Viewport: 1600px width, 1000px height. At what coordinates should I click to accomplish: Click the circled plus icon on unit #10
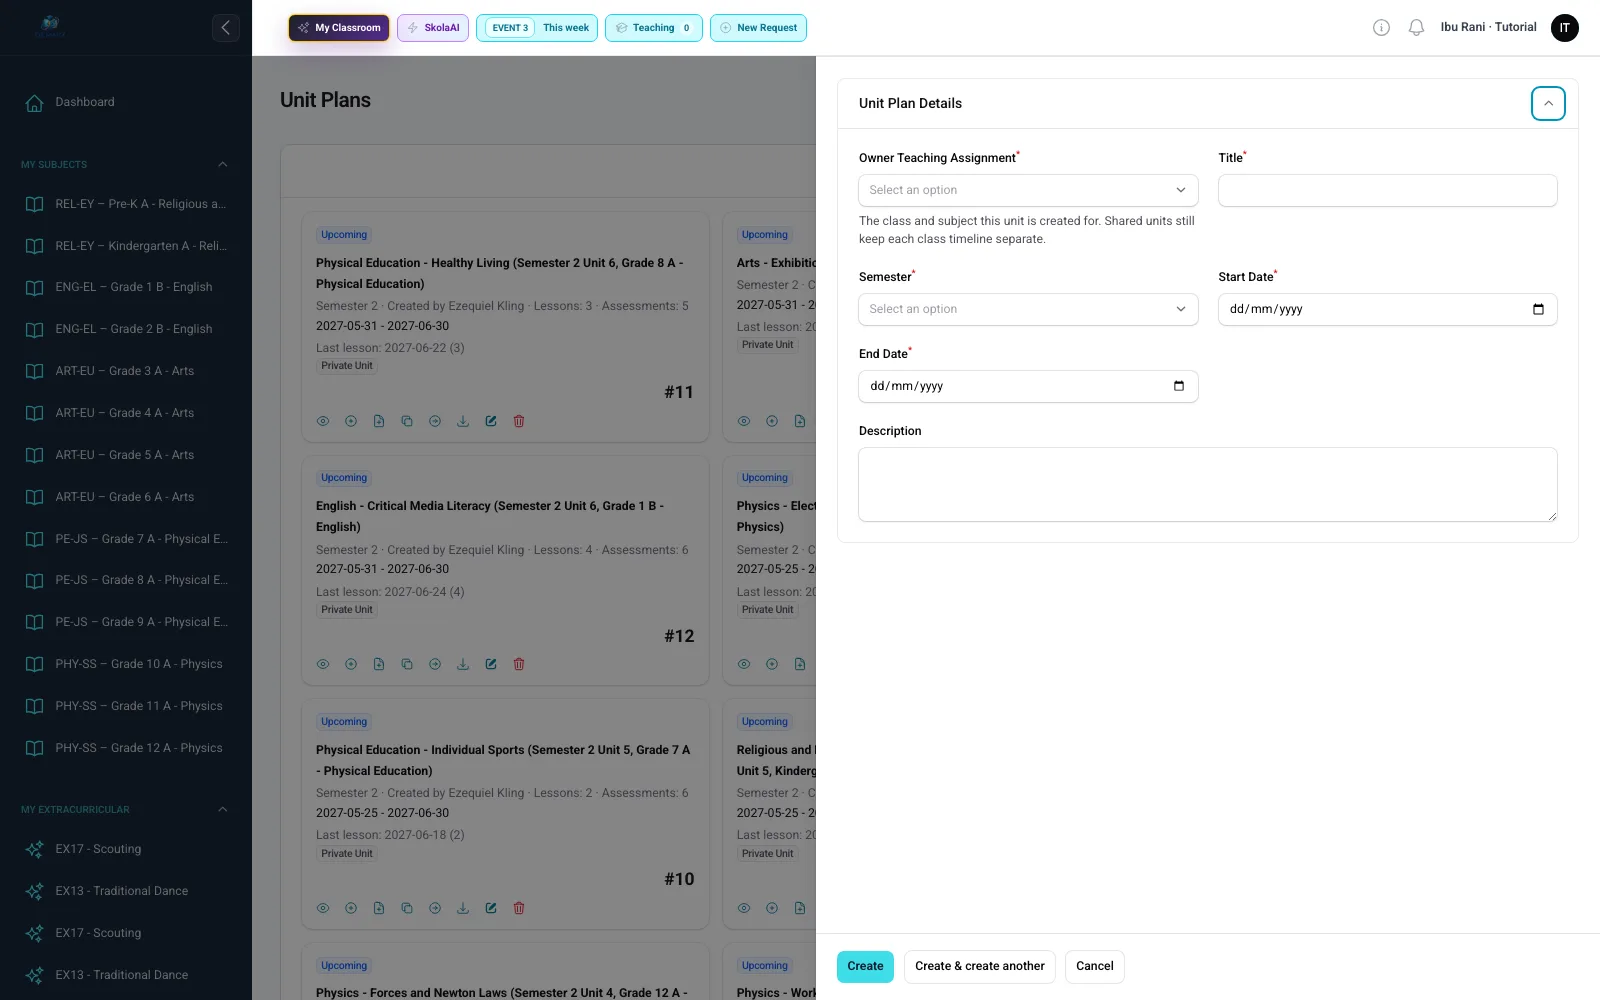351,908
